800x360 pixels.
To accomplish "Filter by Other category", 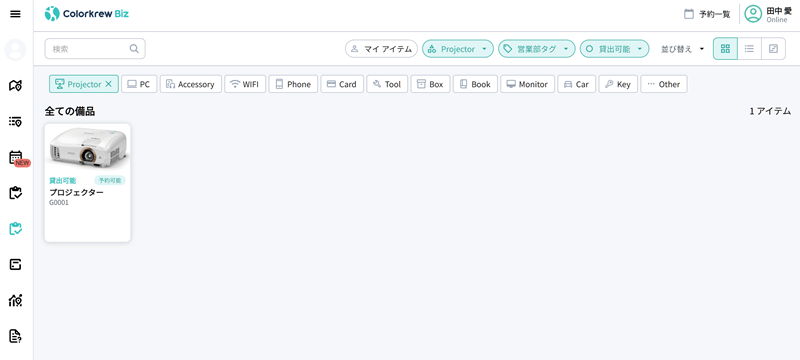I will tap(664, 84).
